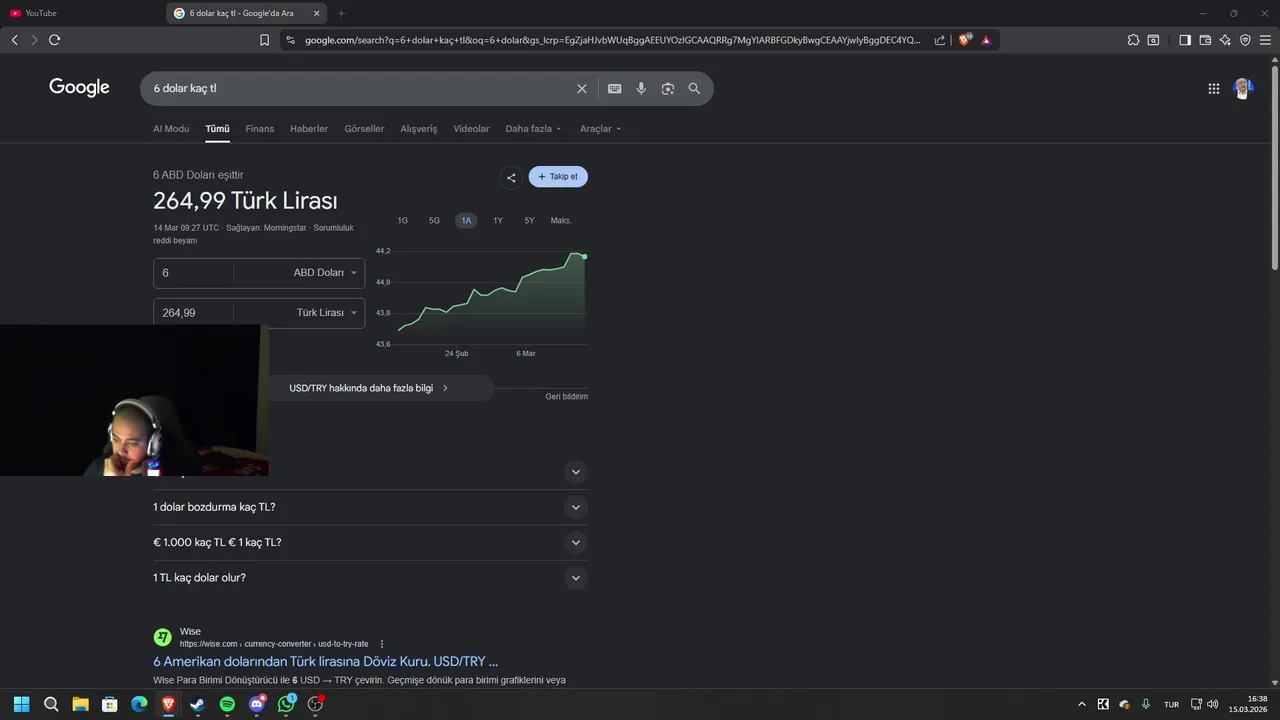Go to the Google logo homepage
The width and height of the screenshot is (1280, 720).
[79, 88]
